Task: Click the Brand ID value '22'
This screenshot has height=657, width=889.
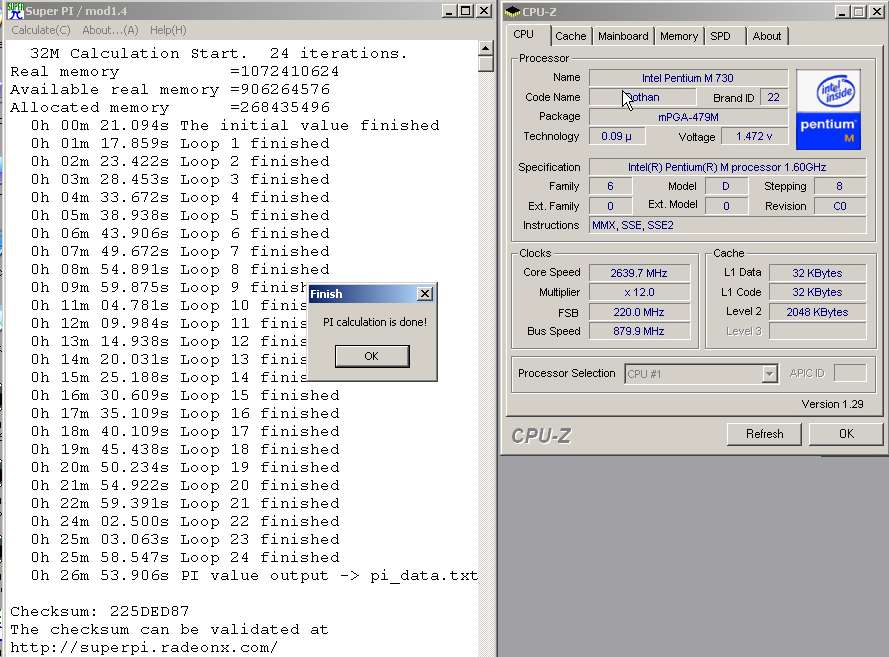Action: [773, 97]
